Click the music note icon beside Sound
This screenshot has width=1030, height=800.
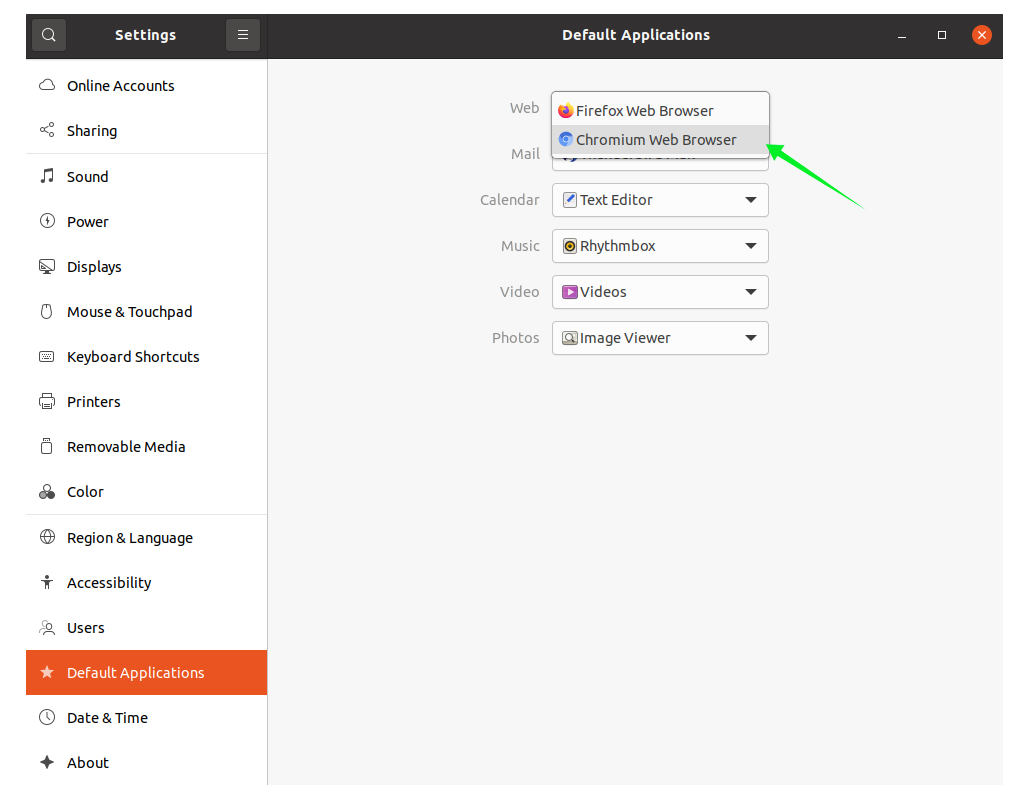pyautogui.click(x=47, y=176)
